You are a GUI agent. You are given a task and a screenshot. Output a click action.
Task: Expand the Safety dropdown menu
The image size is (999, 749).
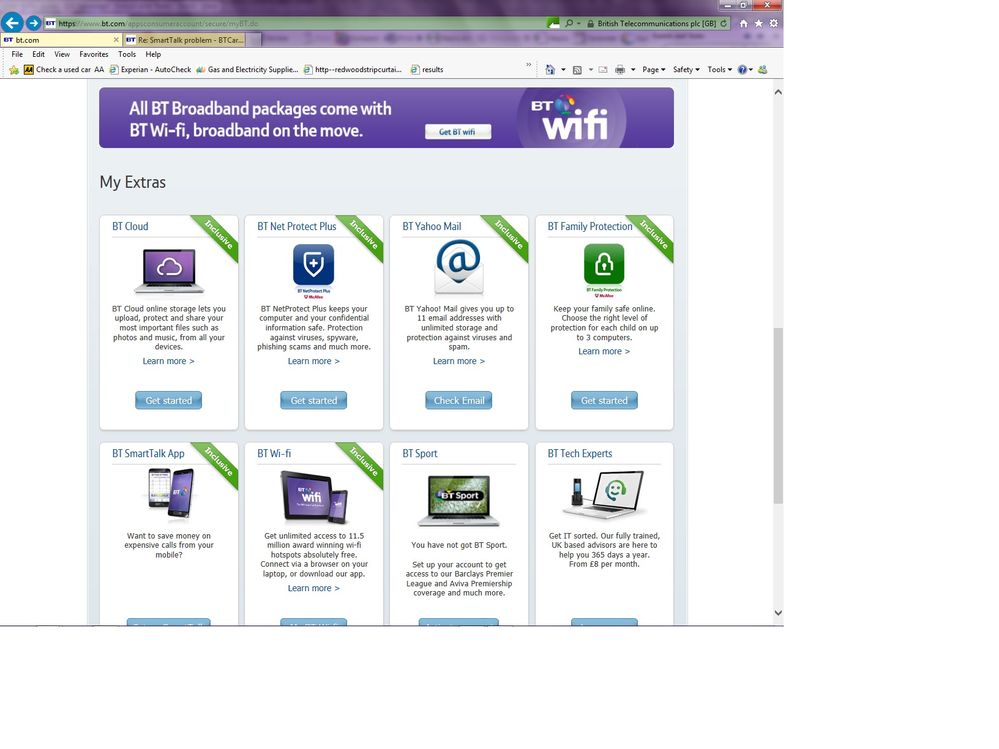(x=686, y=69)
